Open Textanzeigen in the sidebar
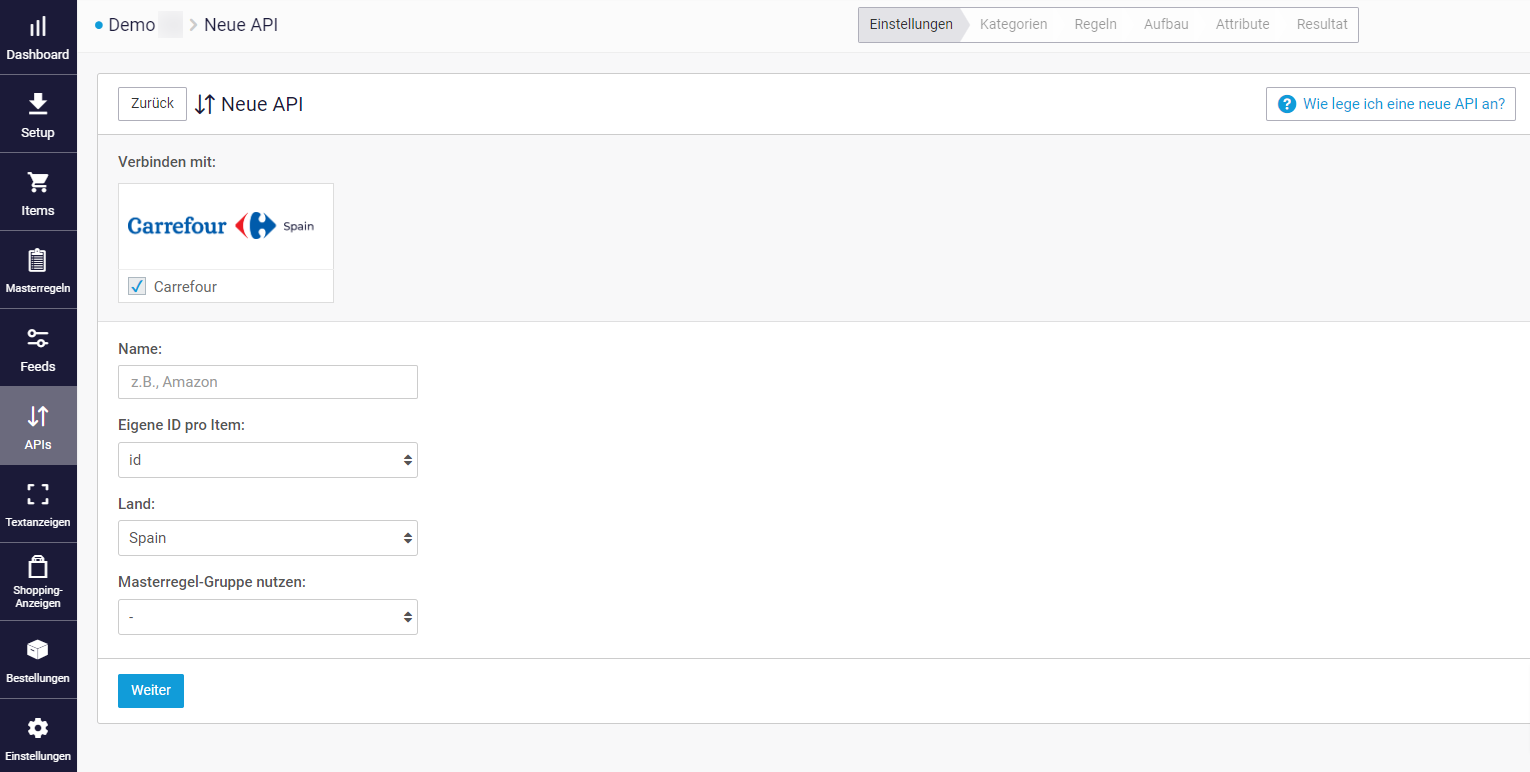Image resolution: width=1530 pixels, height=772 pixels. 38,505
